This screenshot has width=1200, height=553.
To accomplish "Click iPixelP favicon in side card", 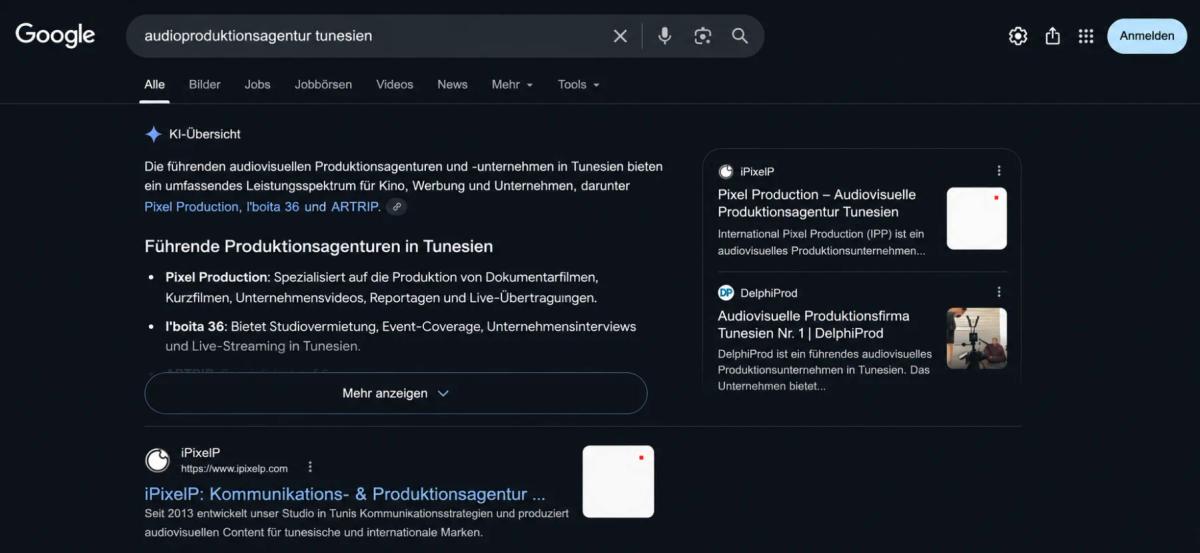I will [726, 171].
